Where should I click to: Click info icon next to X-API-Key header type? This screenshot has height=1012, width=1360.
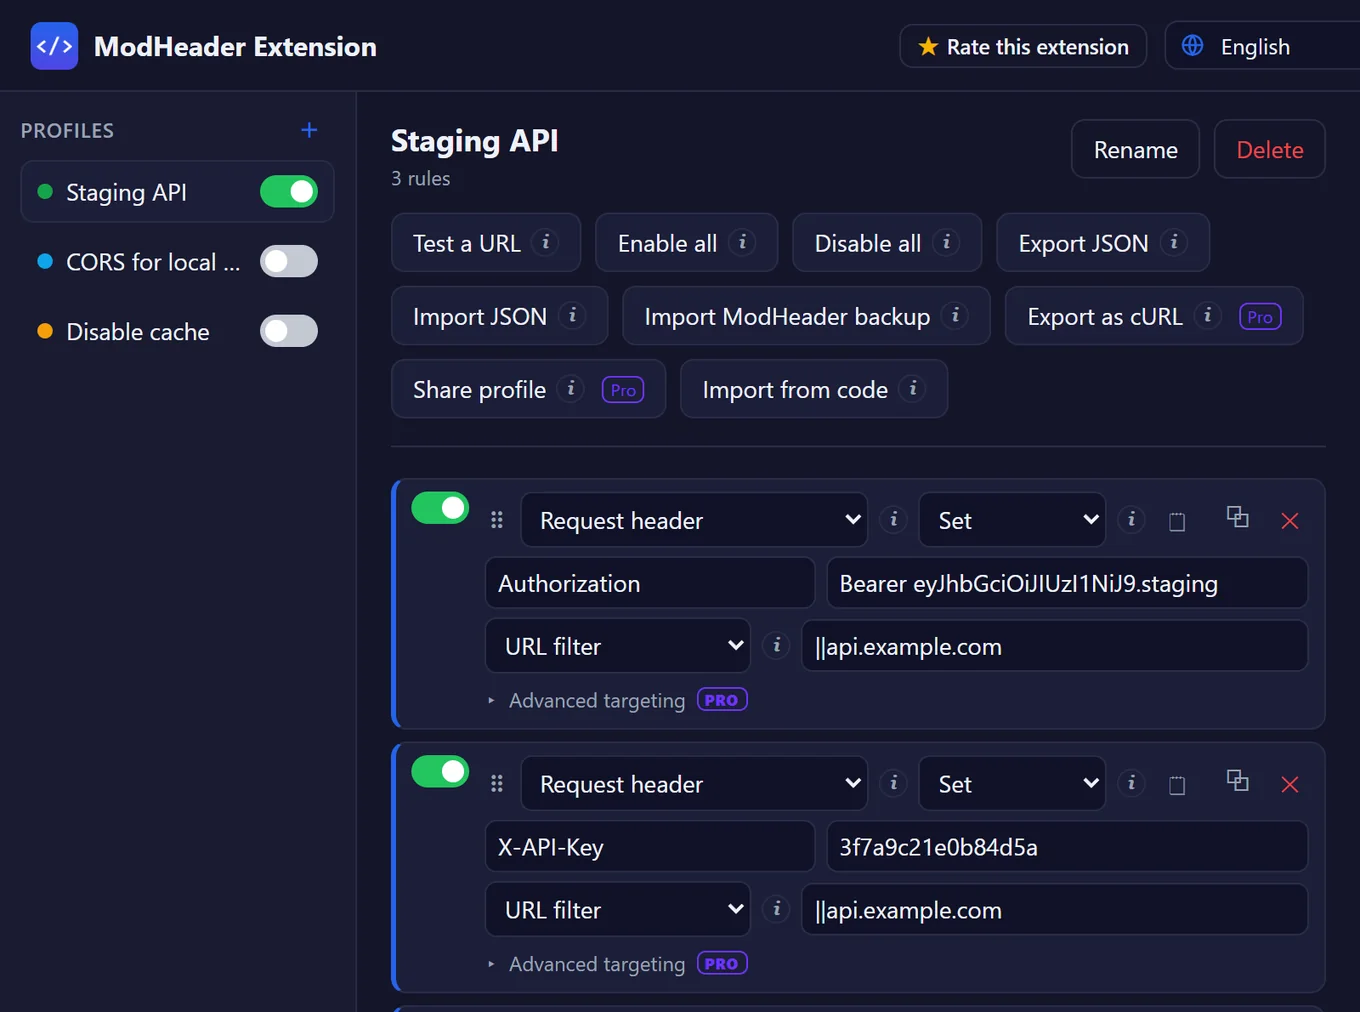[894, 783]
